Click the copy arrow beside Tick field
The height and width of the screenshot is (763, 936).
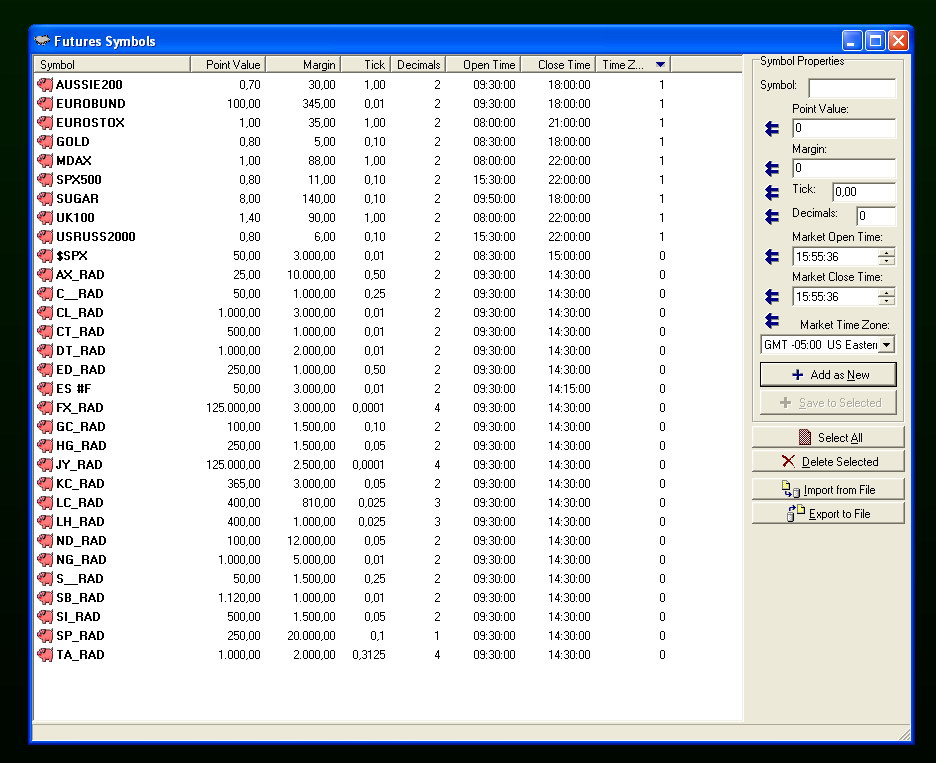[x=772, y=192]
